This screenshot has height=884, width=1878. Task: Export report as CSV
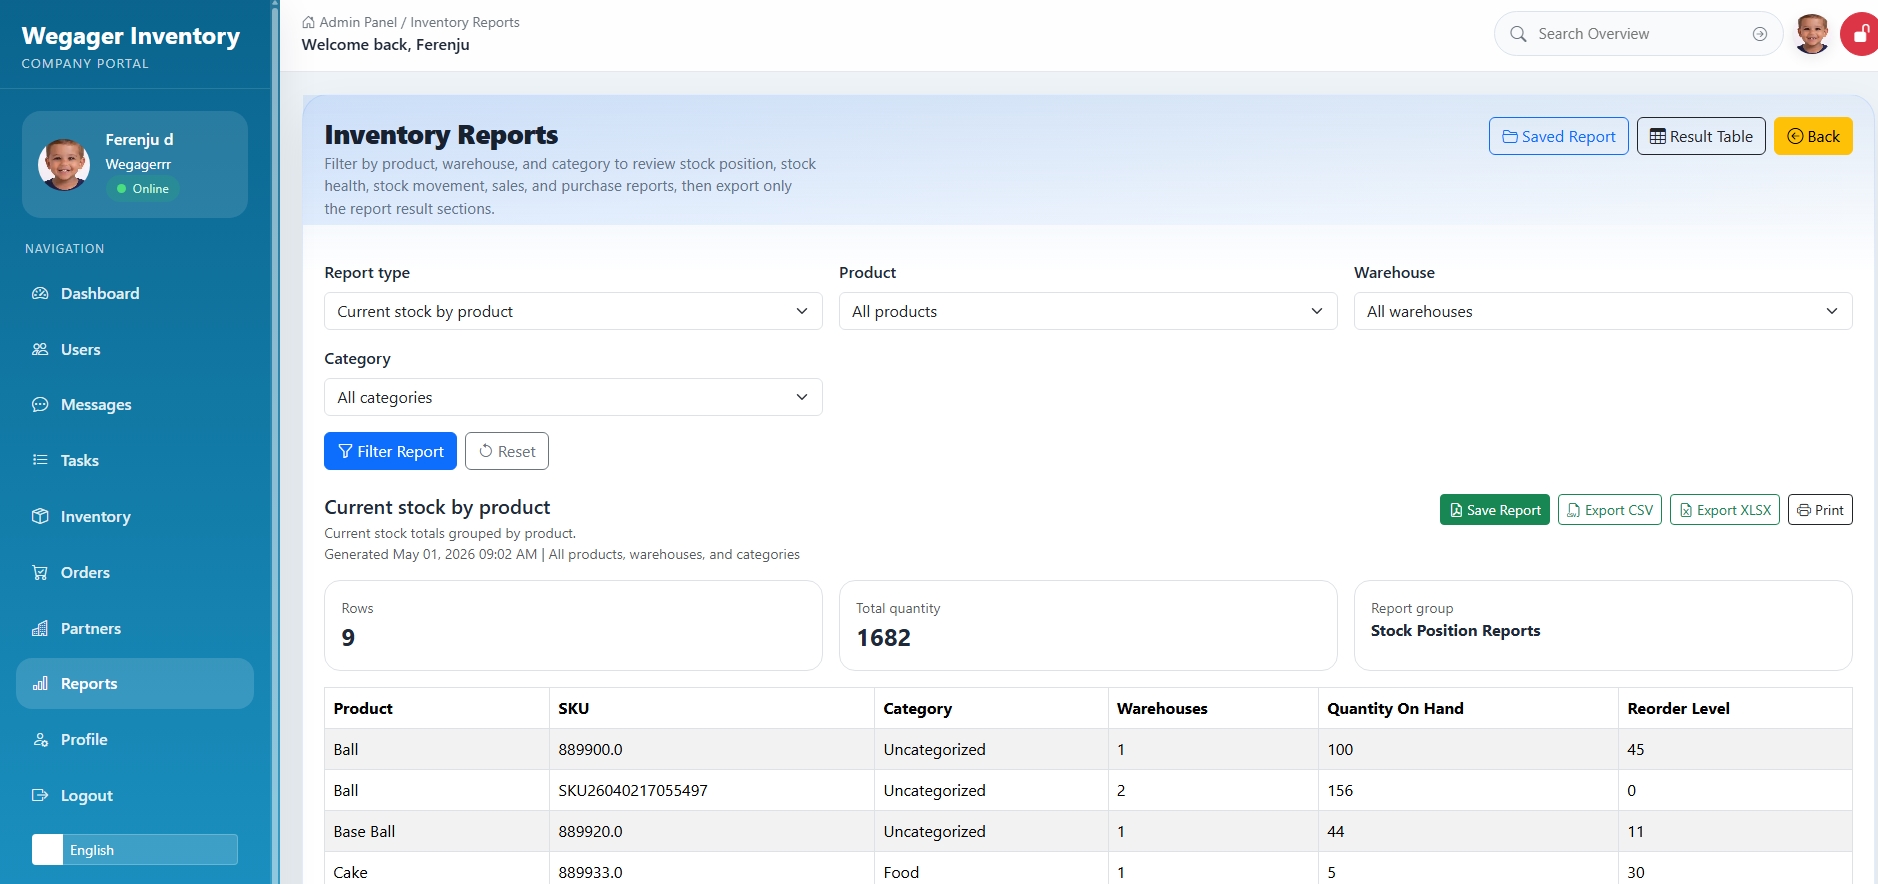(x=1610, y=510)
